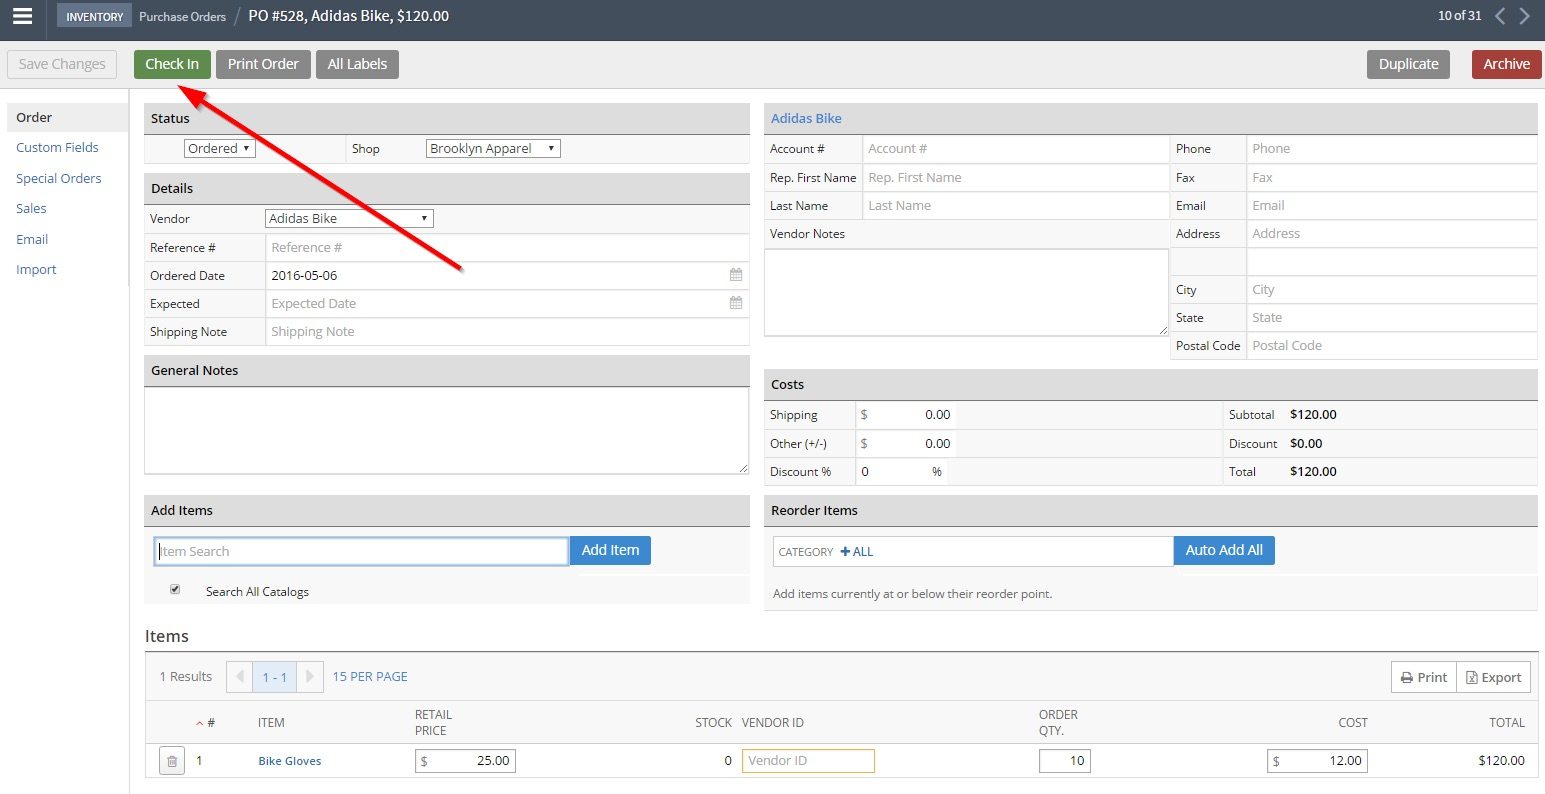Open the Custom Fields sidebar tab

tap(57, 147)
